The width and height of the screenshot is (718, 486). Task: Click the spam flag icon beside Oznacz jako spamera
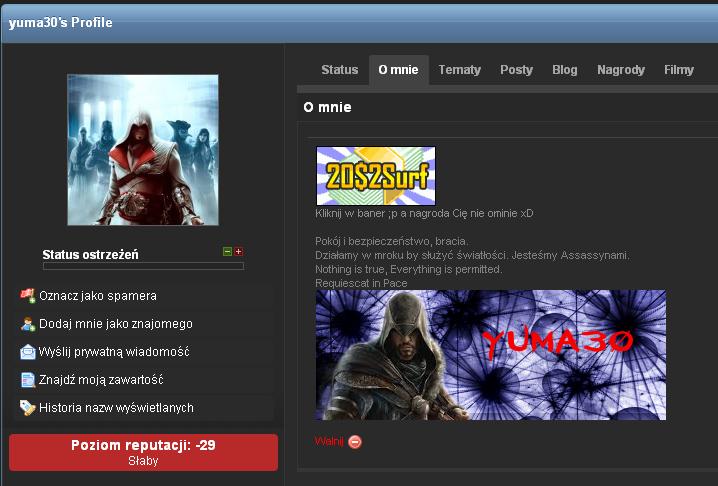coord(27,296)
